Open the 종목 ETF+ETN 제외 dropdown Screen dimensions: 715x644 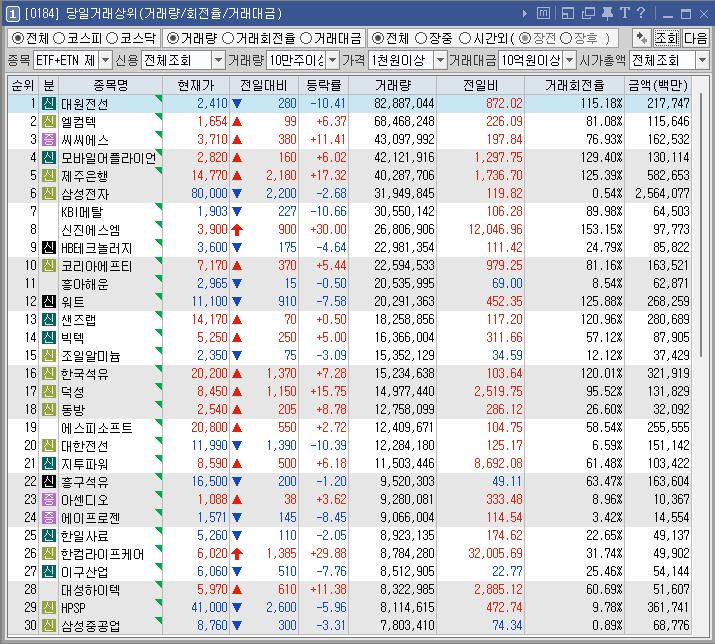[105, 60]
